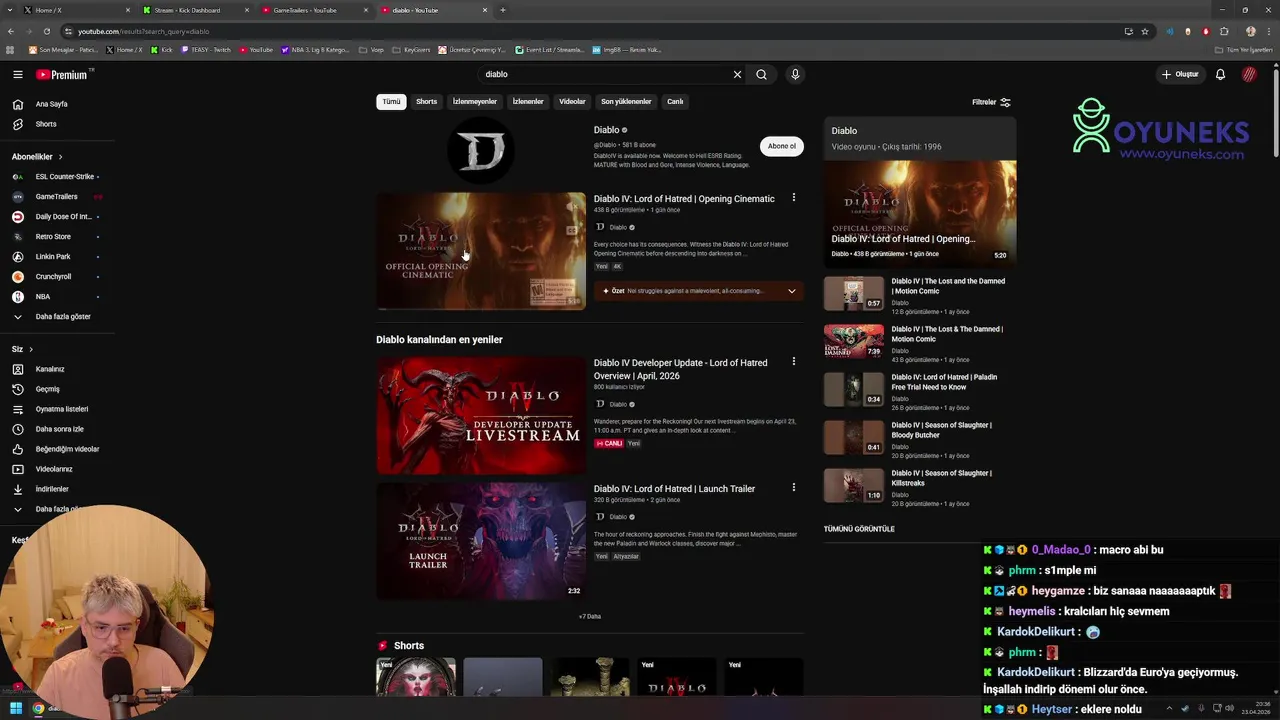
Task: Select the İzlenenler filter chip
Action: tap(528, 102)
